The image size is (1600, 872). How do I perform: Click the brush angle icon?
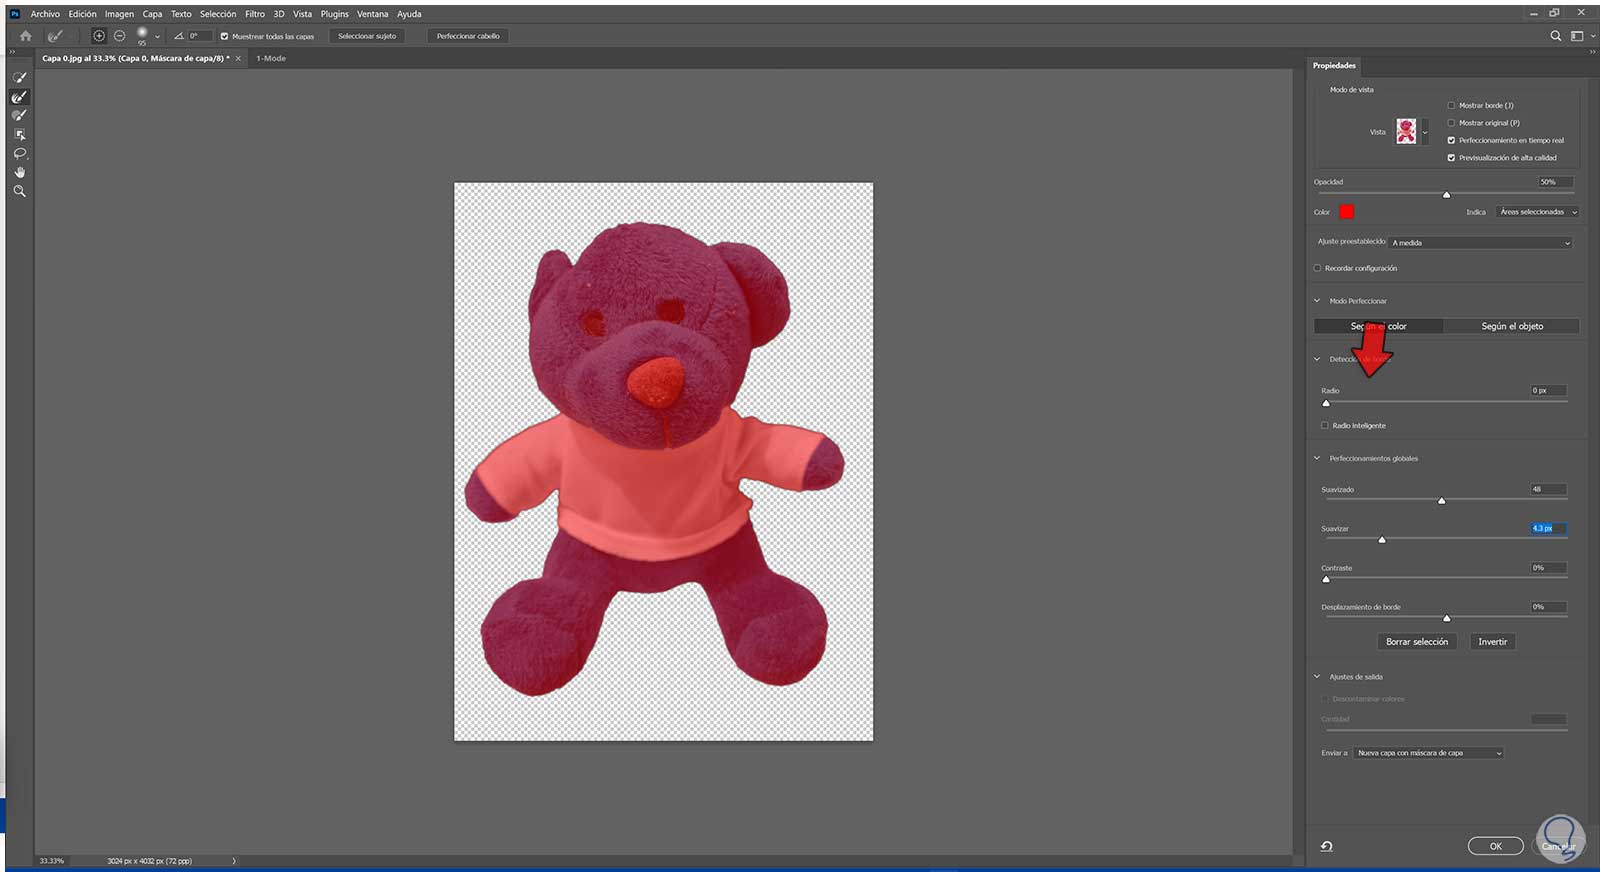coord(179,36)
